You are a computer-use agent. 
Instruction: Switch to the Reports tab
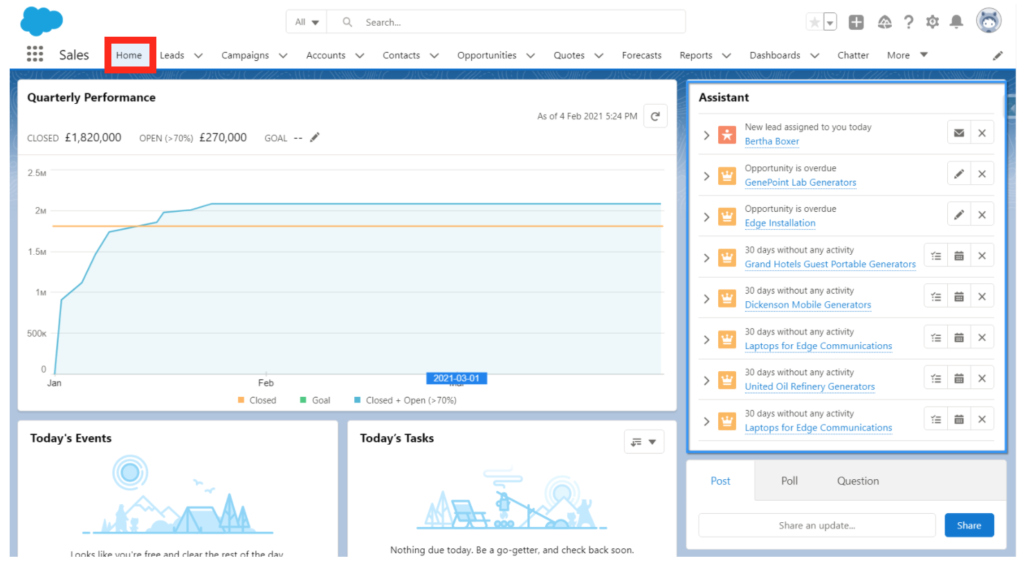pyautogui.click(x=696, y=56)
